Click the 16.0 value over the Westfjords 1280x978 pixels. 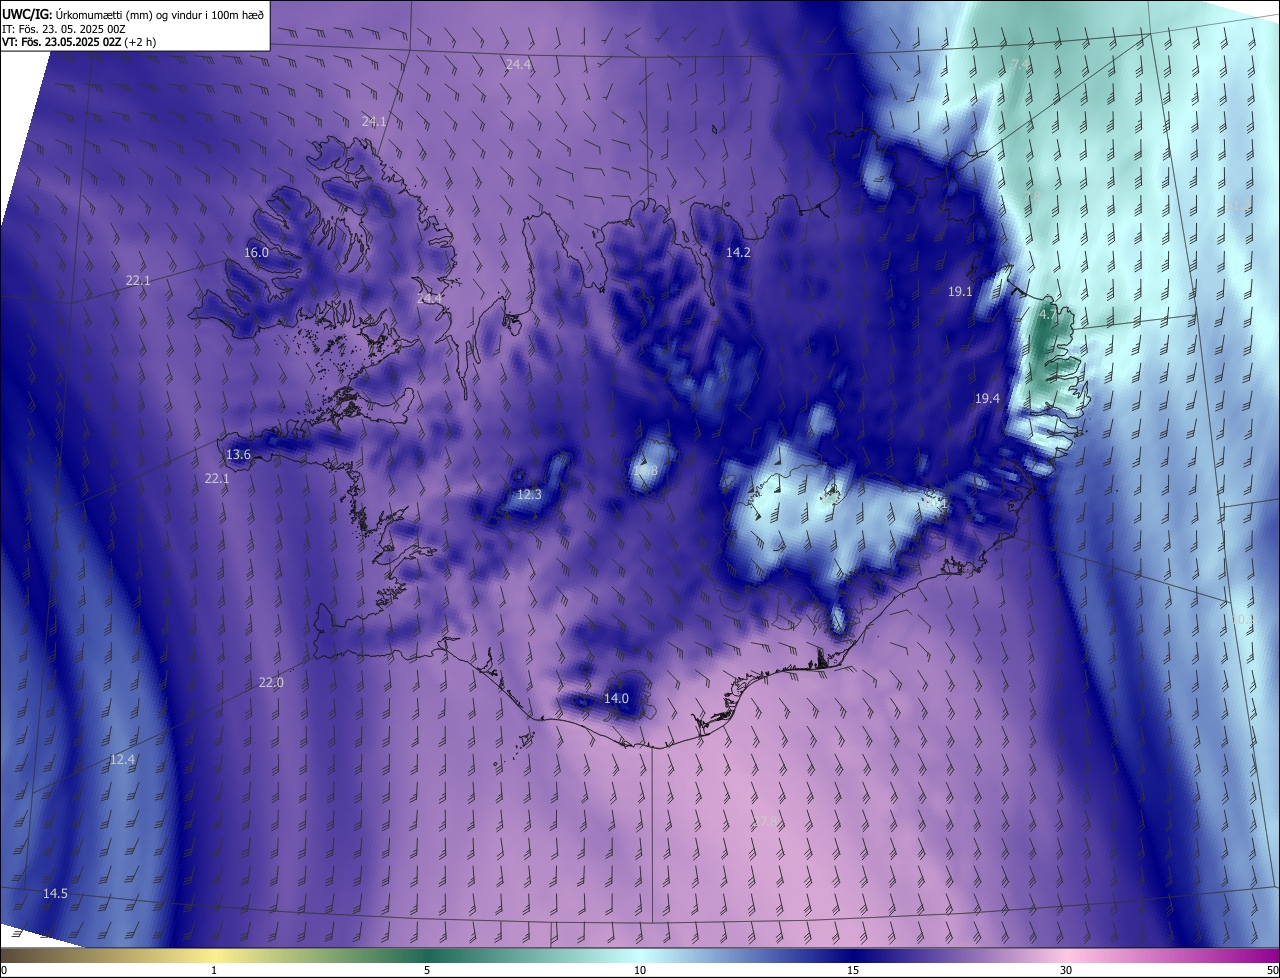click(257, 253)
